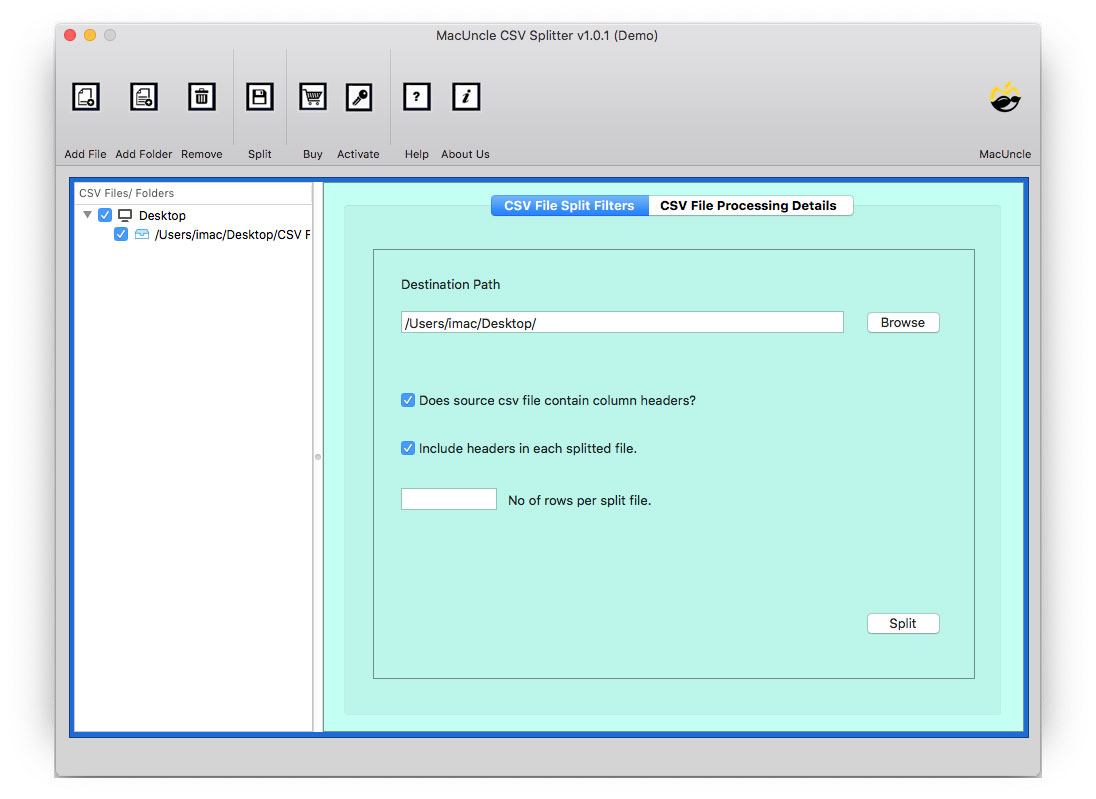Viewport: 1096px width, 799px height.
Task: Click the pane divider handle dot
Action: pos(318,457)
